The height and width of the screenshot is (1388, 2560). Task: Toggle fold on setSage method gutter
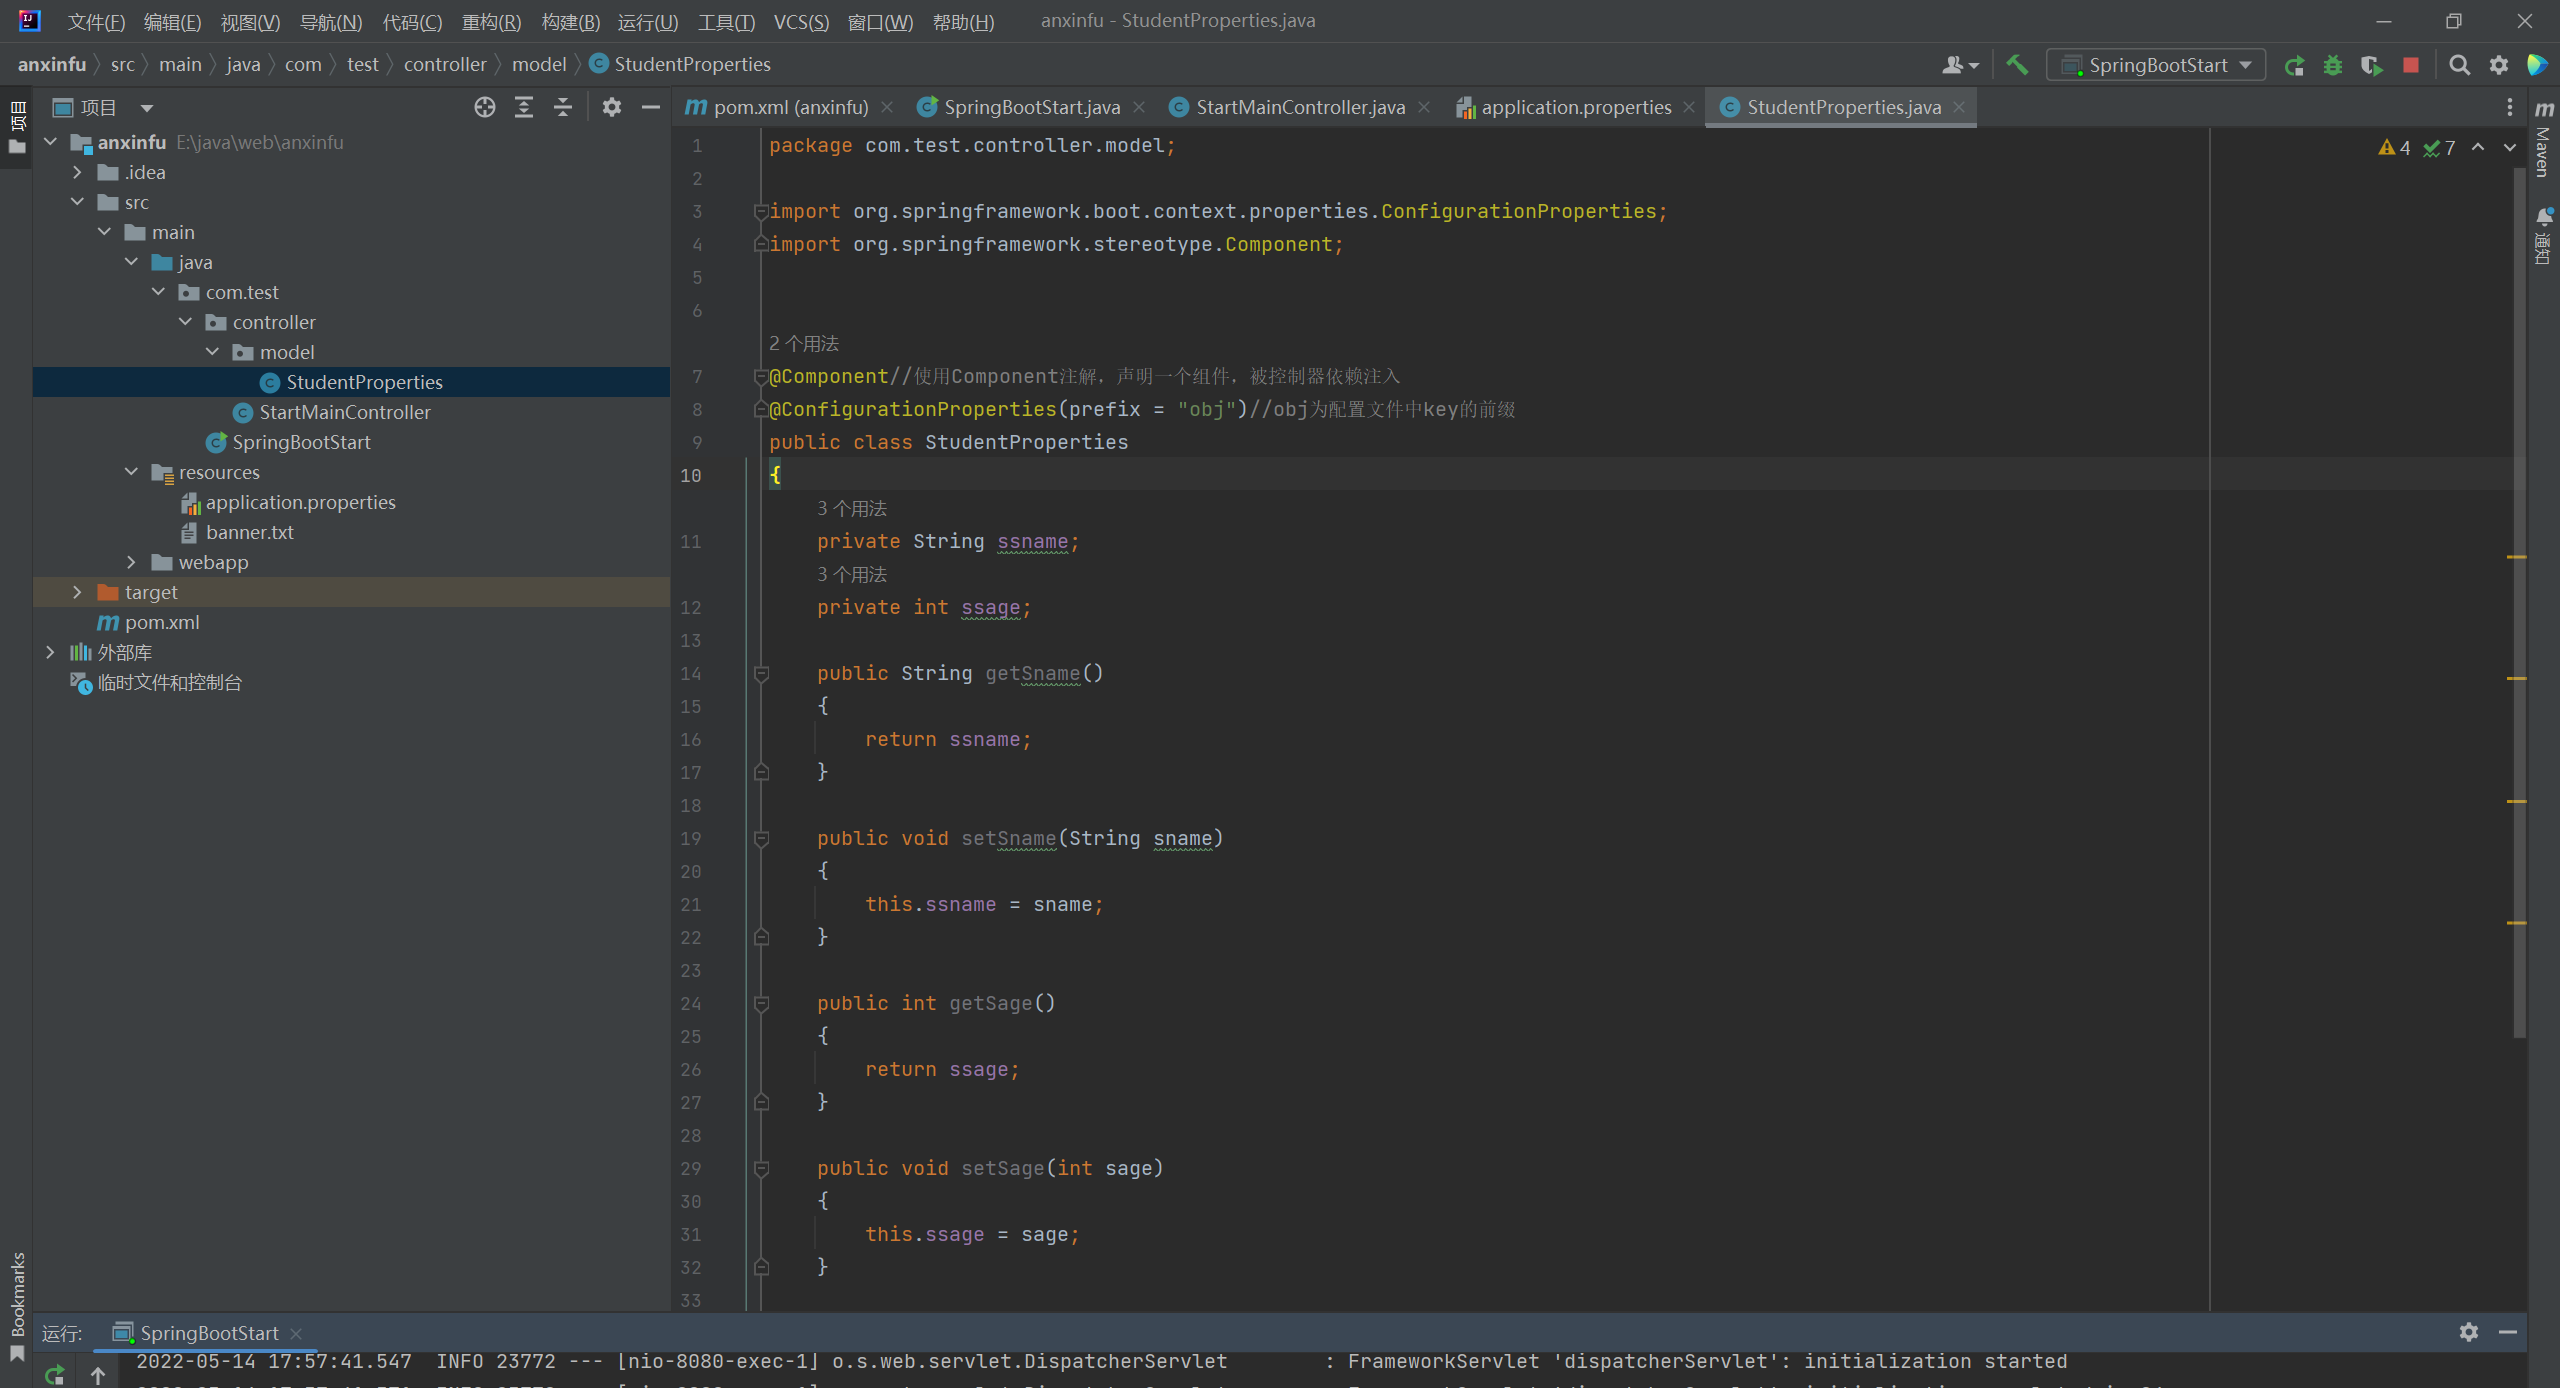pos(761,1169)
